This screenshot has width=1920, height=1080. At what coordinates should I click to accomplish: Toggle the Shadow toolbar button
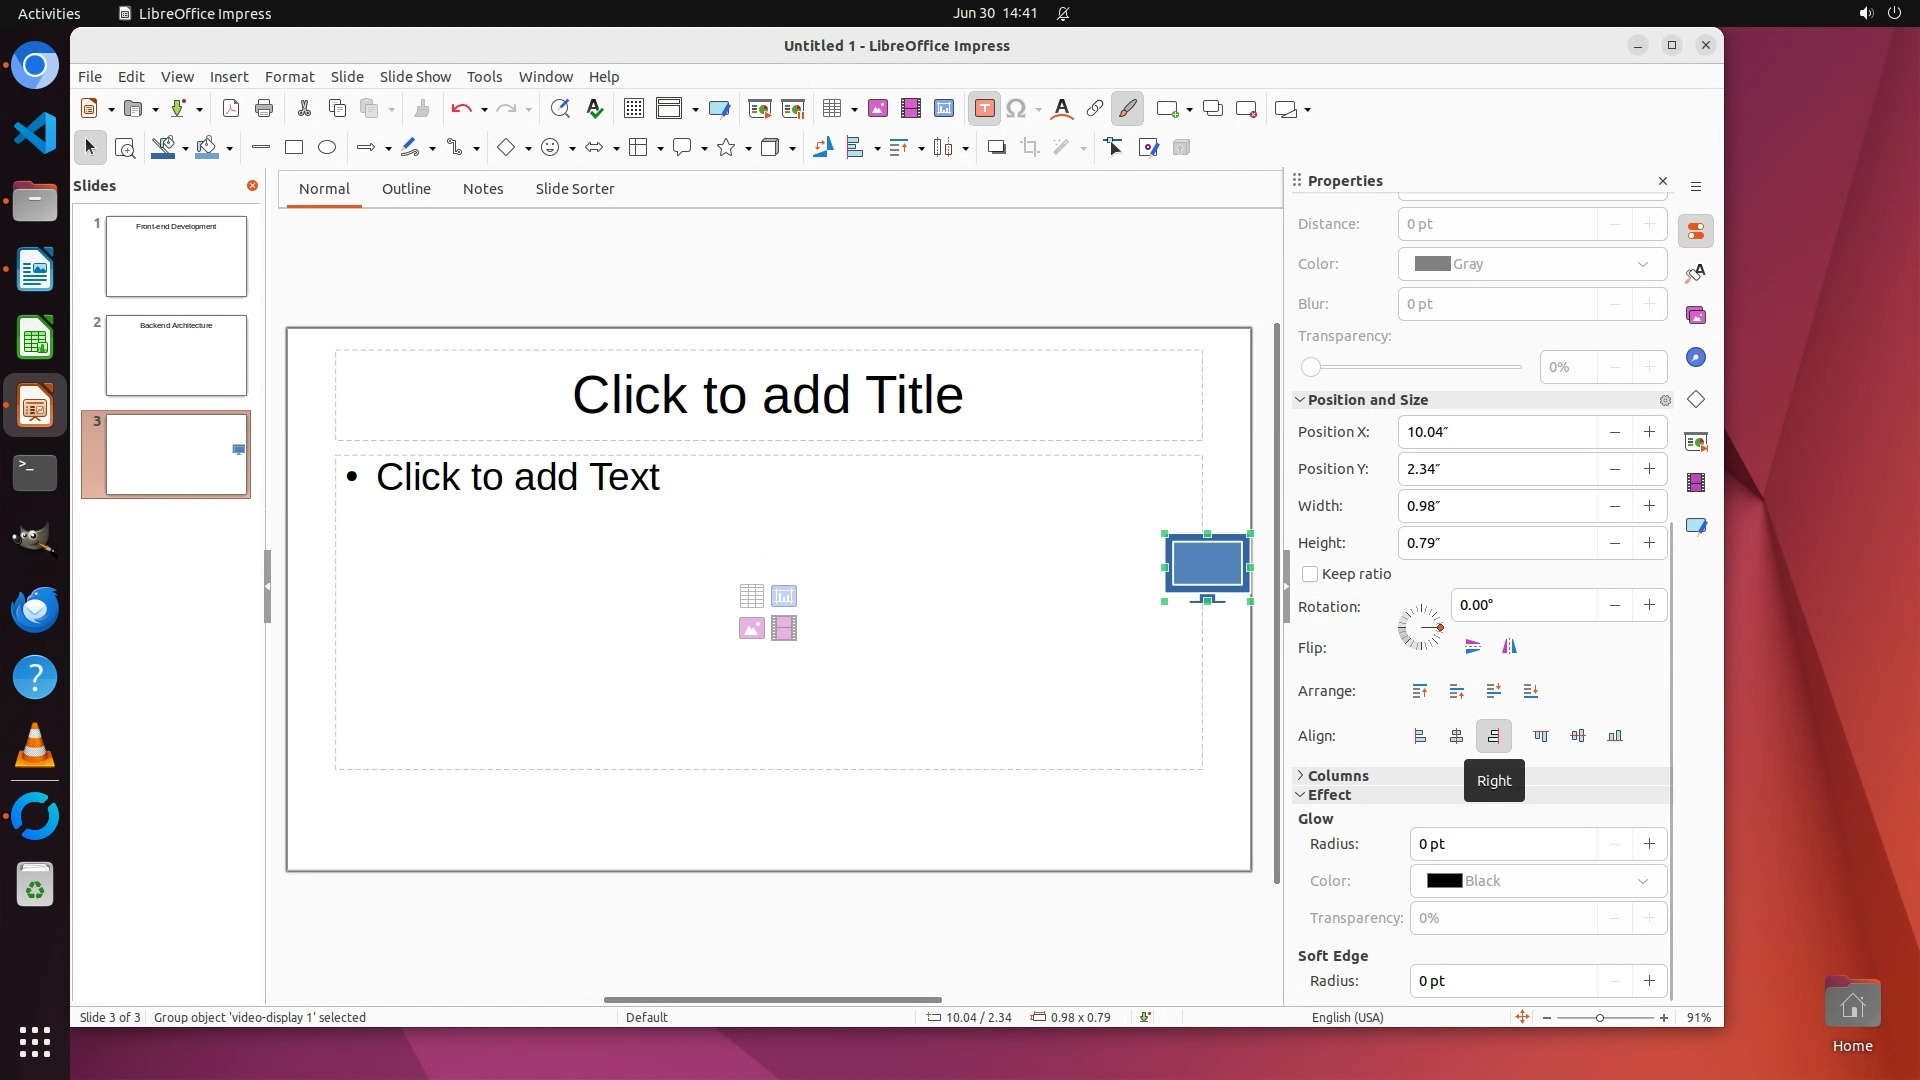pyautogui.click(x=996, y=148)
